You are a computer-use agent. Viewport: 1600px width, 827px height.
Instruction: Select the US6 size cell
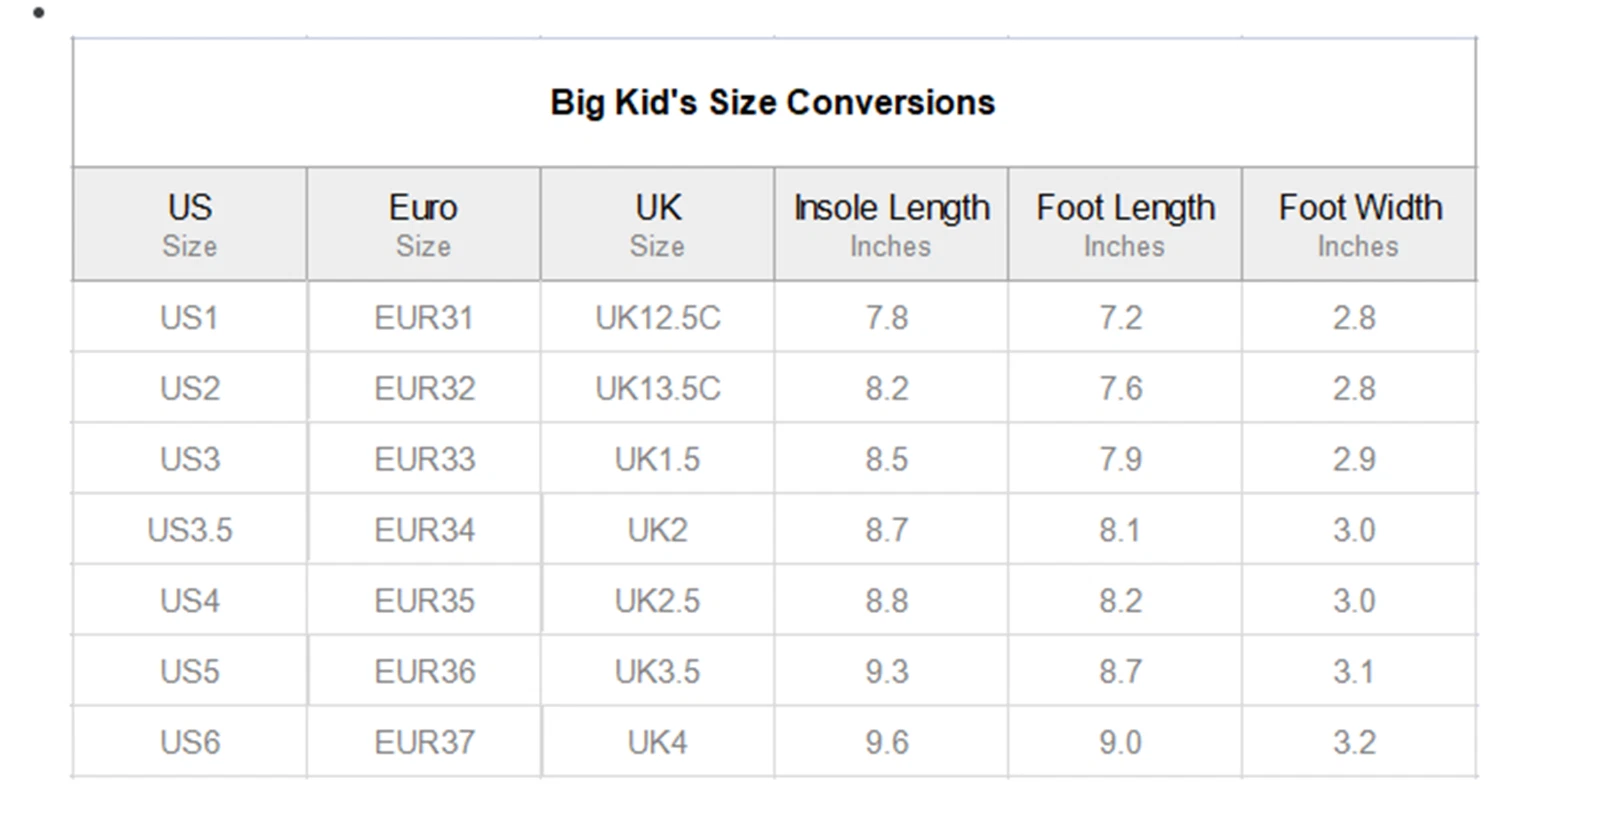(x=189, y=743)
